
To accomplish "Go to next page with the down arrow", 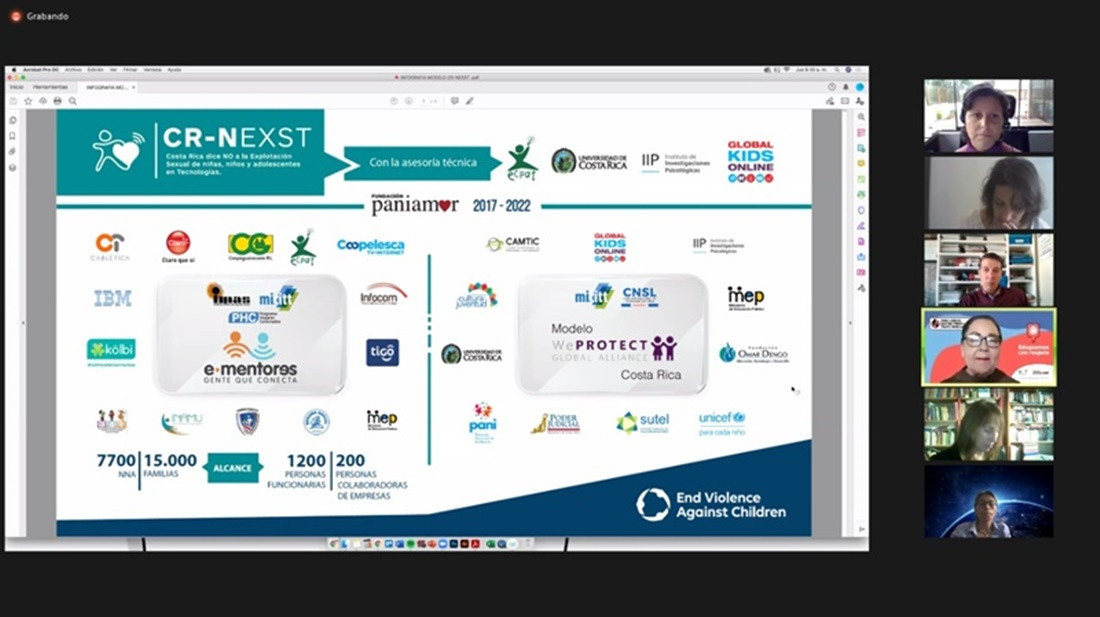I will tap(408, 101).
